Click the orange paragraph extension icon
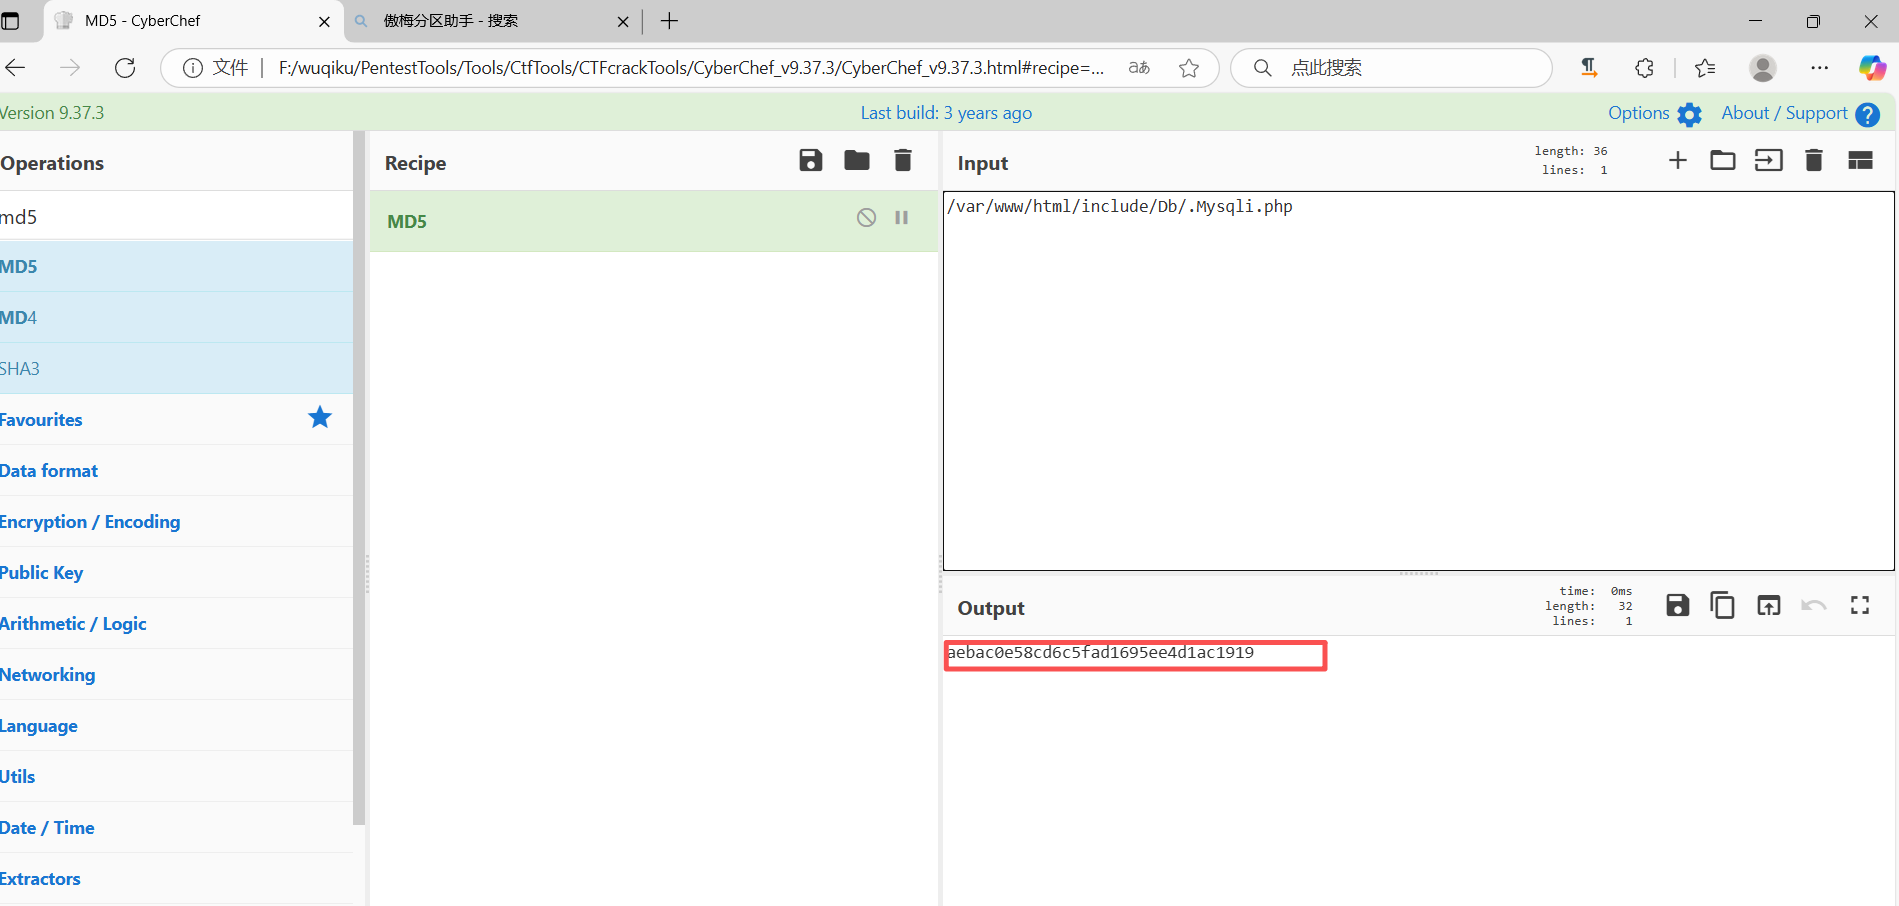The width and height of the screenshot is (1899, 906). click(x=1588, y=67)
